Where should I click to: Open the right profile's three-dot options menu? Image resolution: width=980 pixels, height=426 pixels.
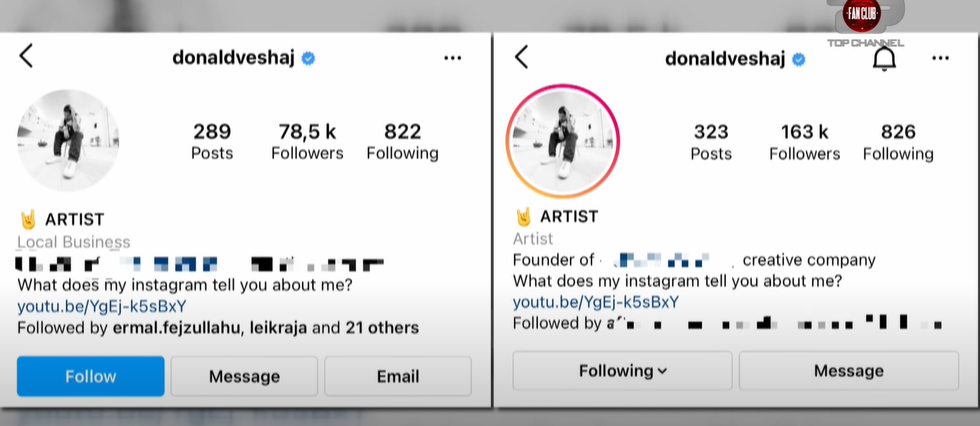pos(940,59)
